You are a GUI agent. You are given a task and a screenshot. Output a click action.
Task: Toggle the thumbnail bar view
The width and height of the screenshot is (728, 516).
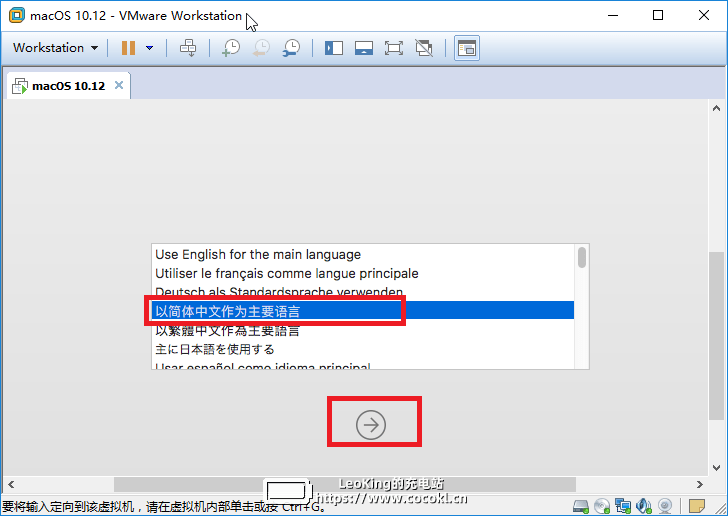(364, 48)
